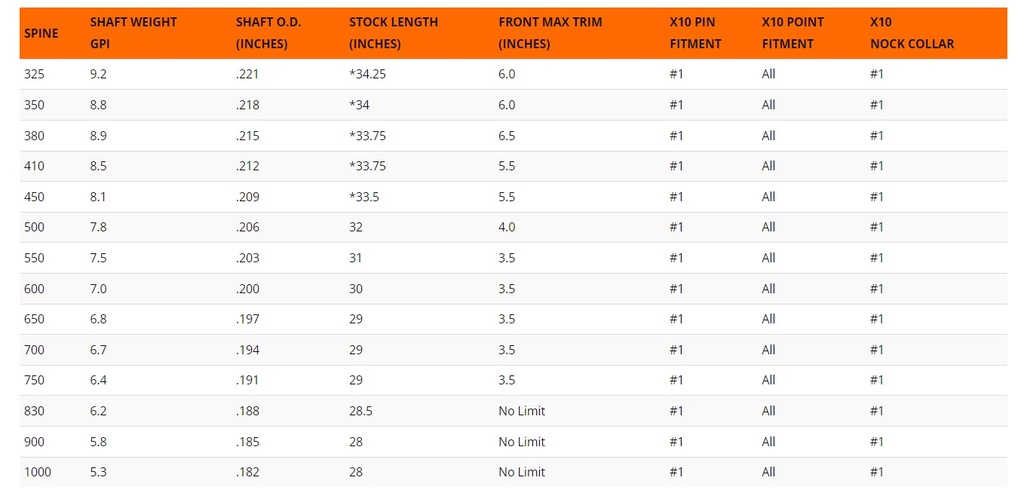
Task: Click the *34.25 stock length cell
Action: pos(369,74)
